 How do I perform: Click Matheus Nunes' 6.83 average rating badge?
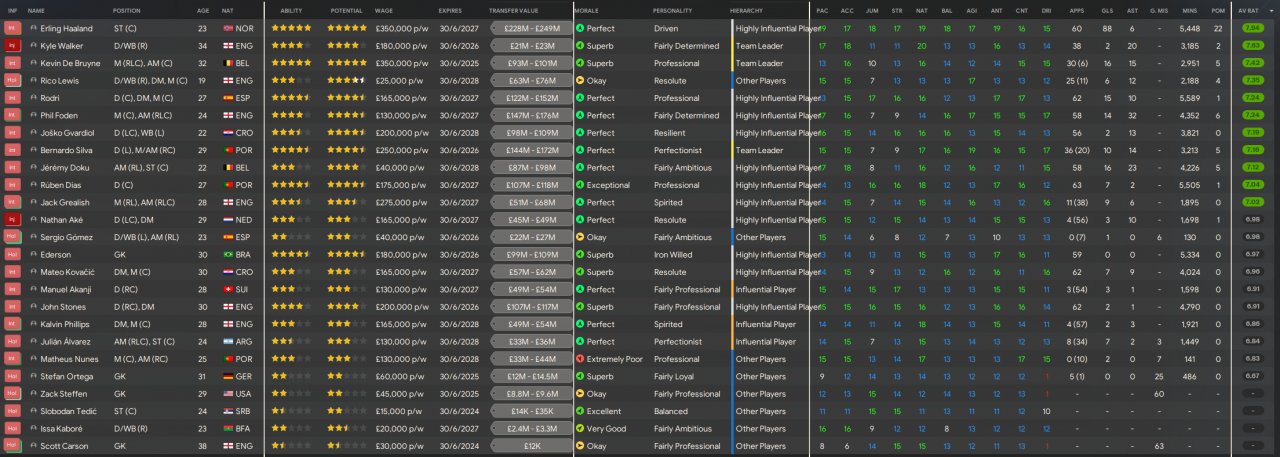pyautogui.click(x=1251, y=359)
